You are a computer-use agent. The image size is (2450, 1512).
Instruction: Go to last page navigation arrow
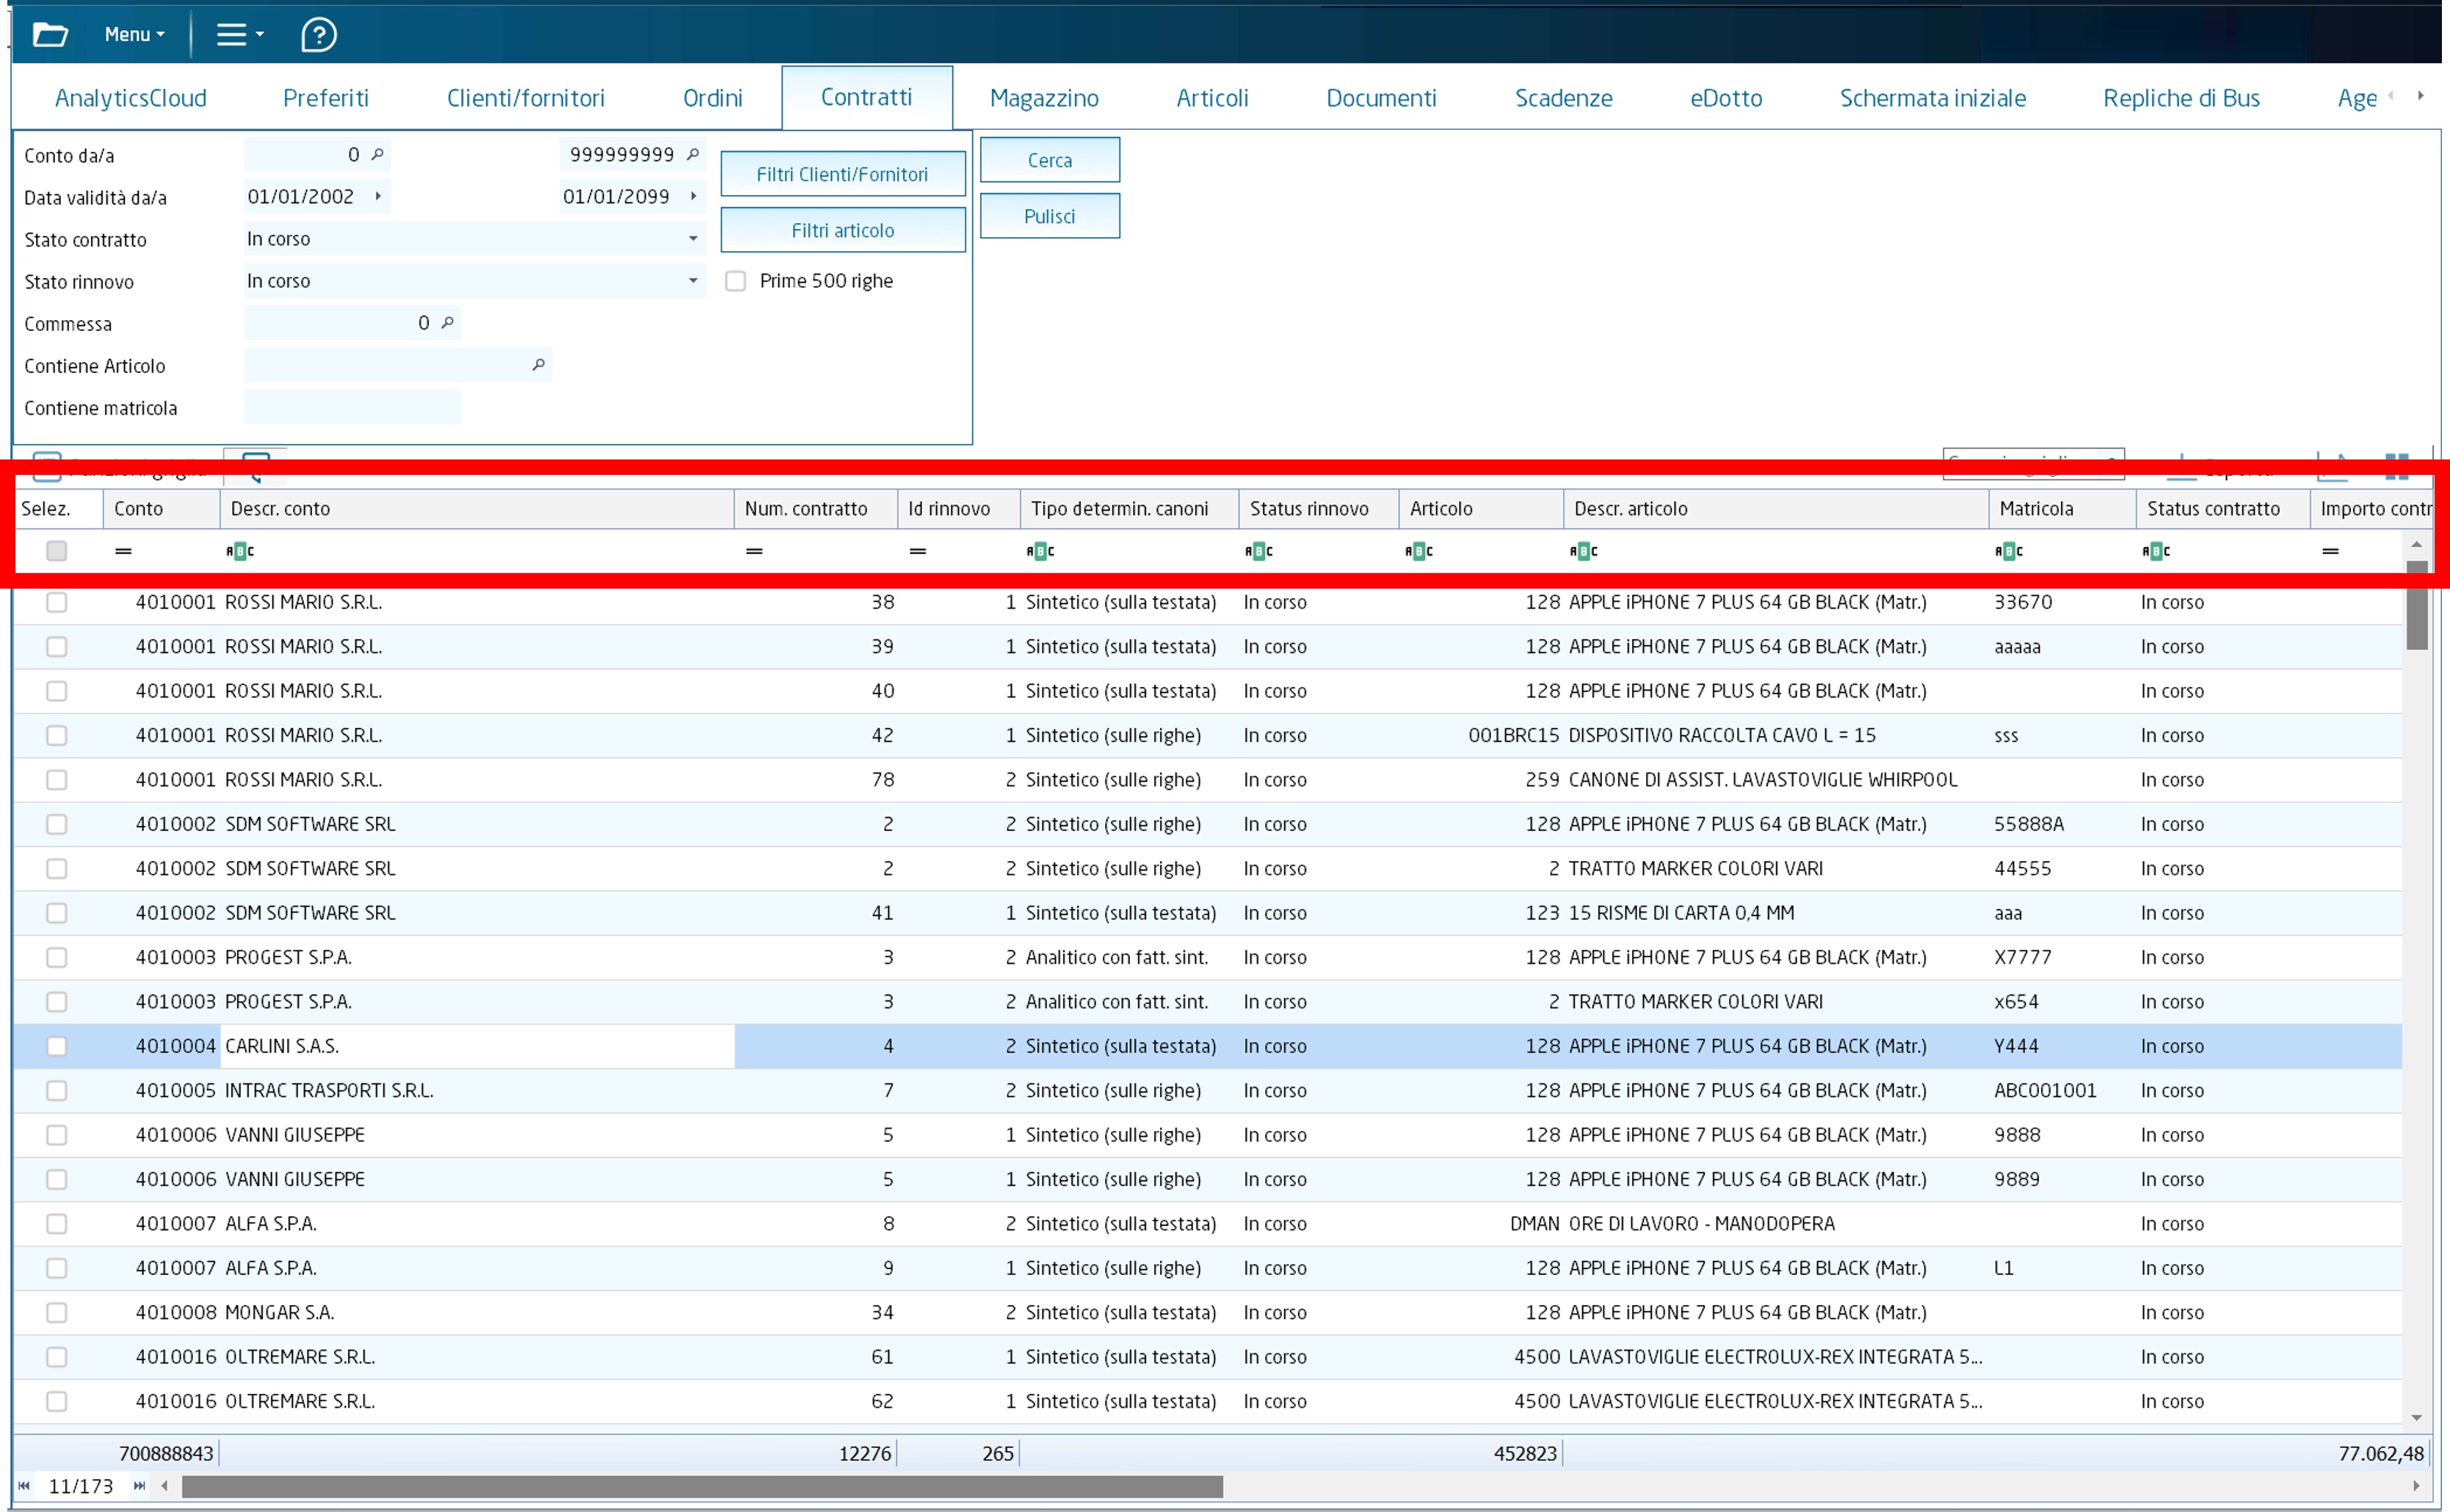139,1486
